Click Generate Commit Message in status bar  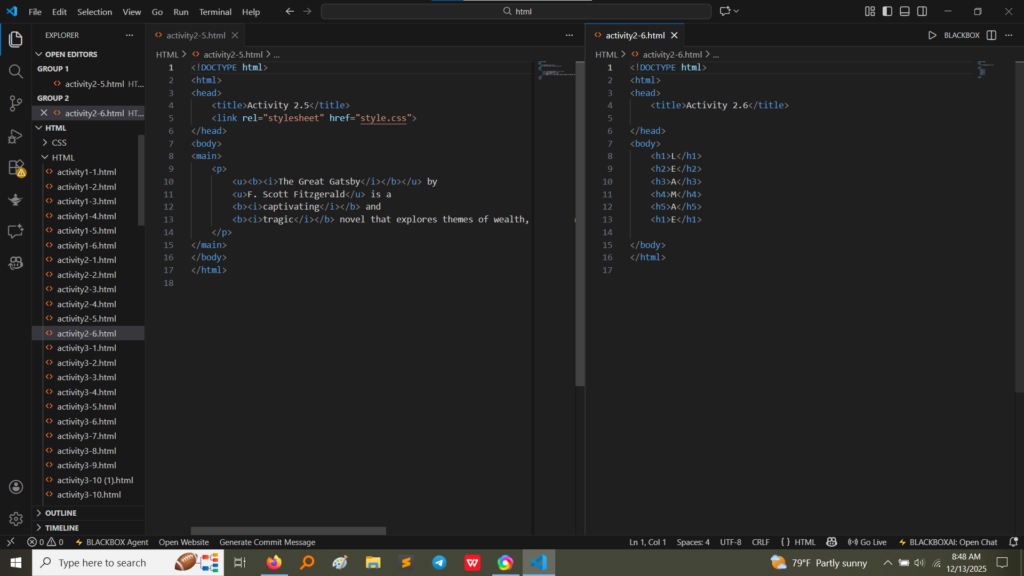click(267, 542)
